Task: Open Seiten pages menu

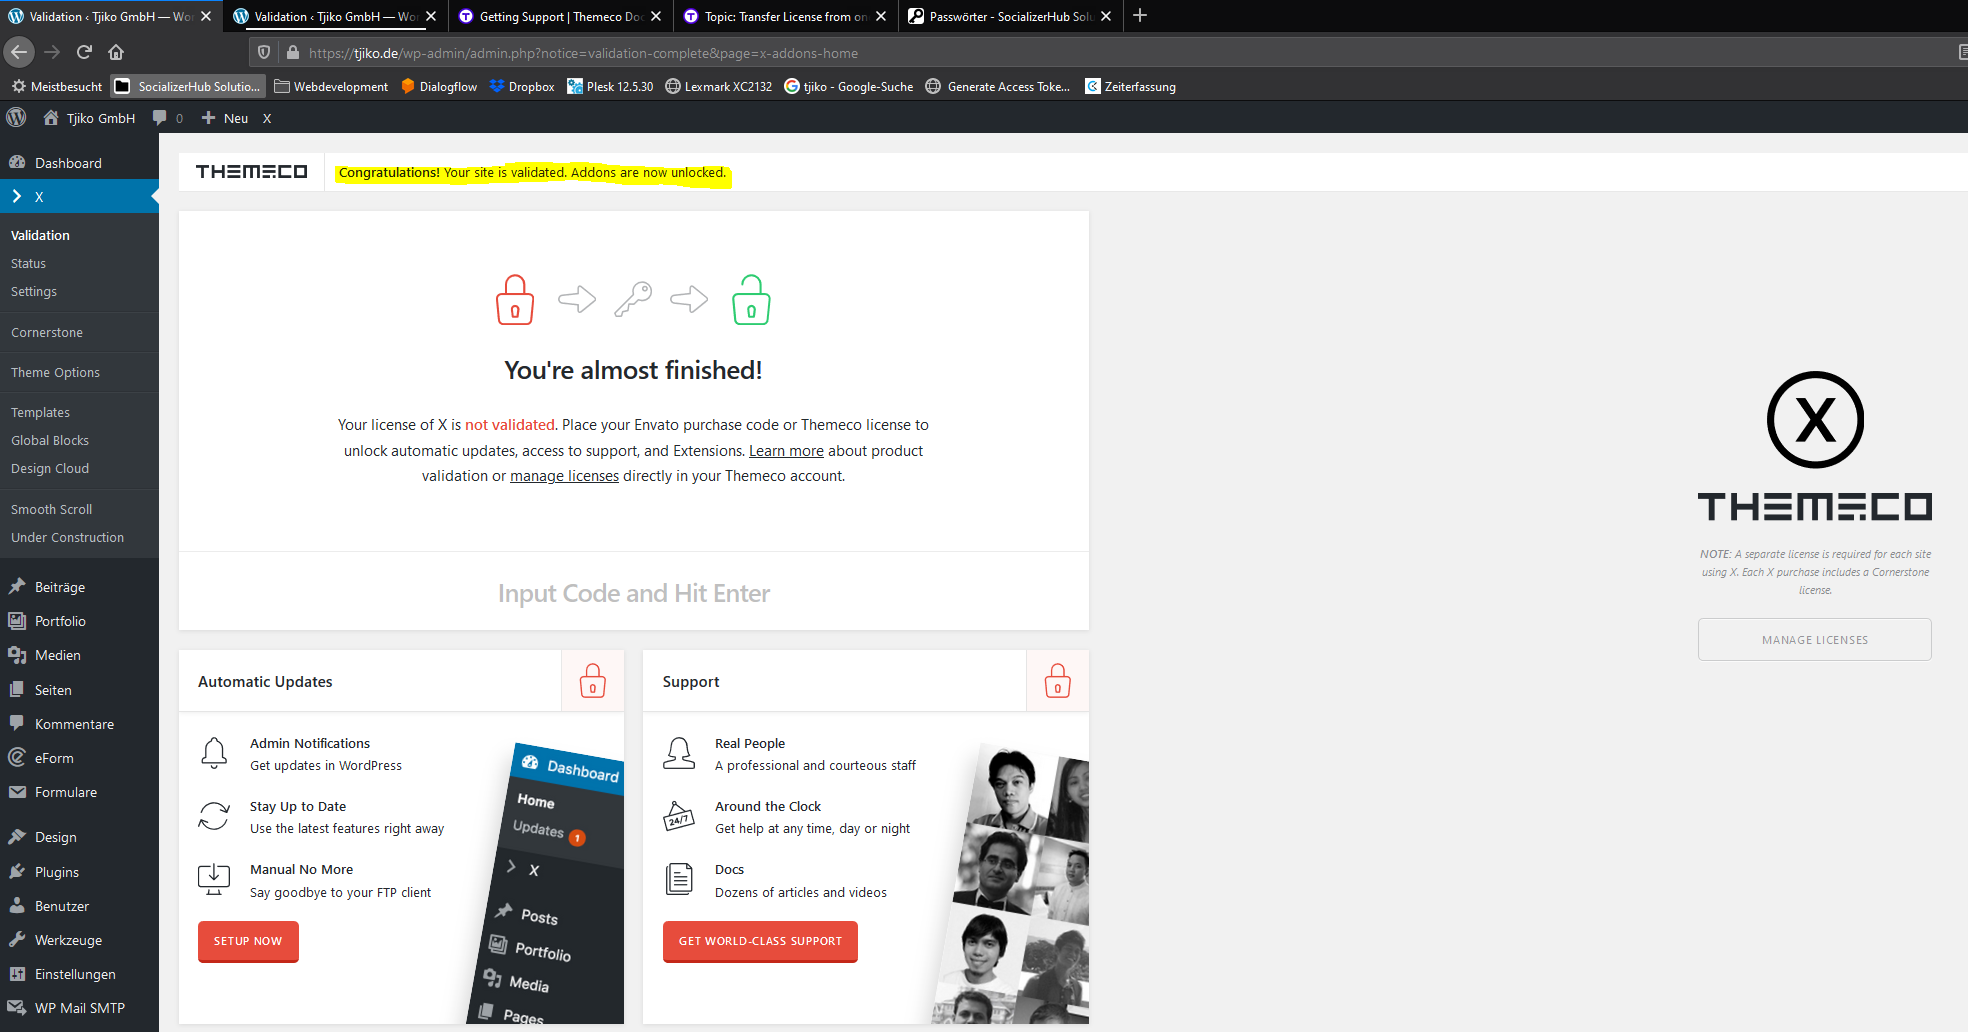Action: point(79,690)
